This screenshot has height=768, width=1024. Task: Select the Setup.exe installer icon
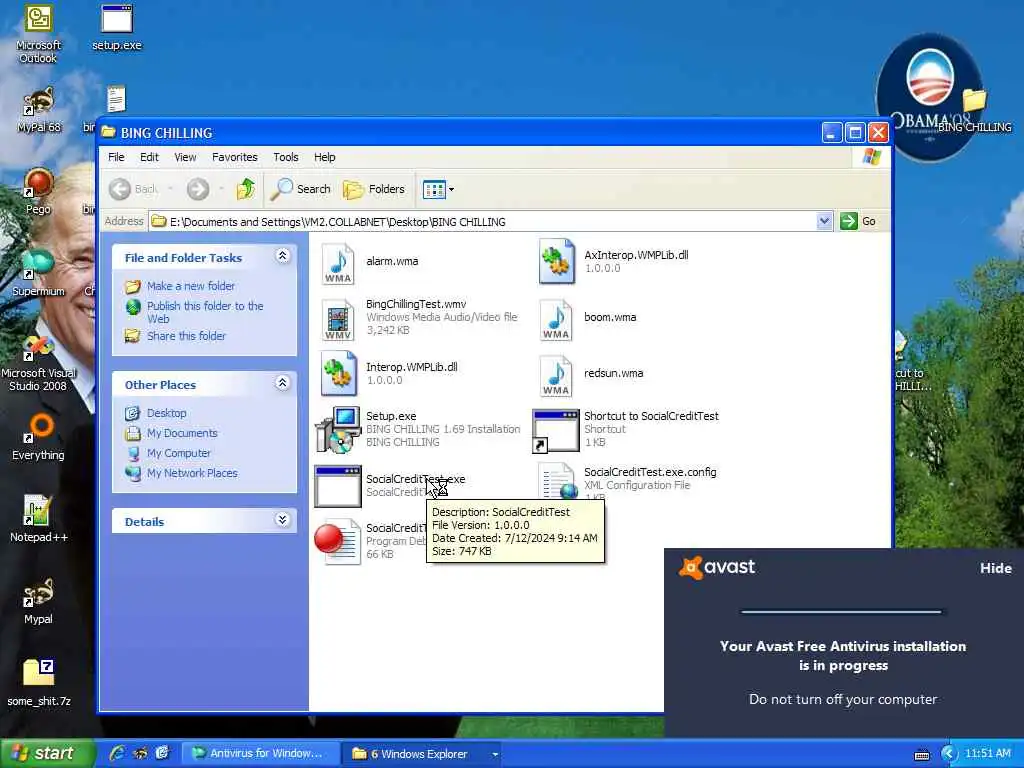(338, 429)
